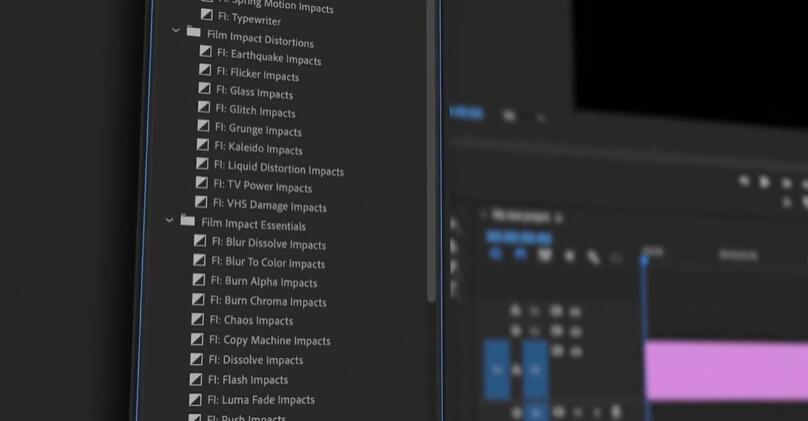Click the Film Impact Distortions folder icon
Screen dimensions: 808x421
point(193,32)
